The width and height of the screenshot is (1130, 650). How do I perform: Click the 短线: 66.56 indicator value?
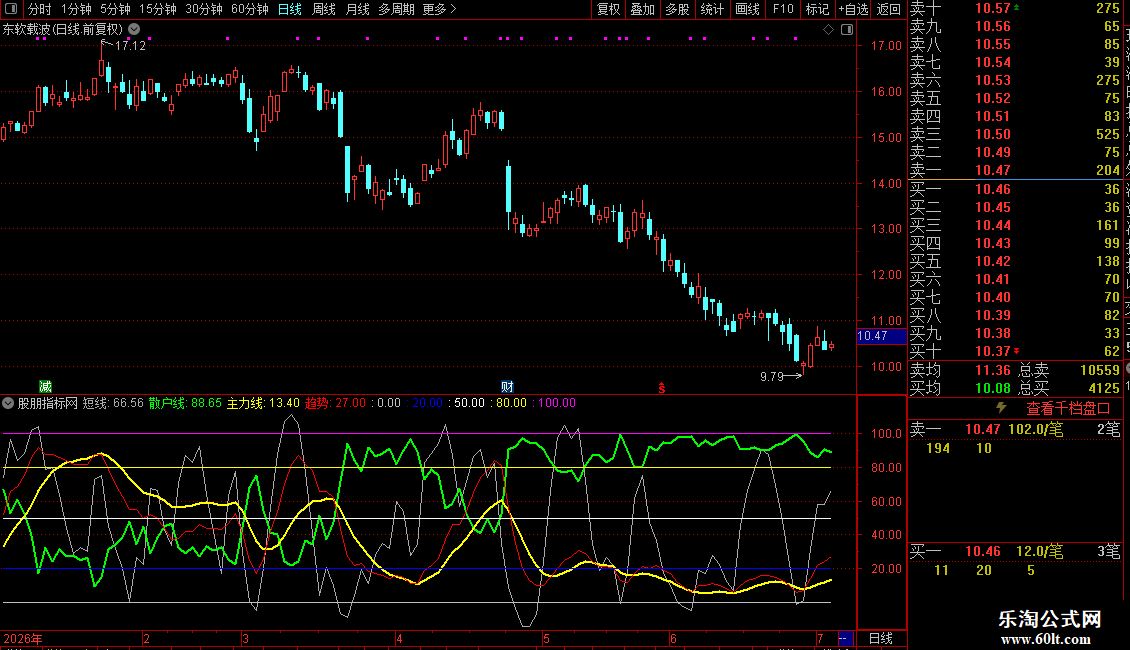point(113,403)
